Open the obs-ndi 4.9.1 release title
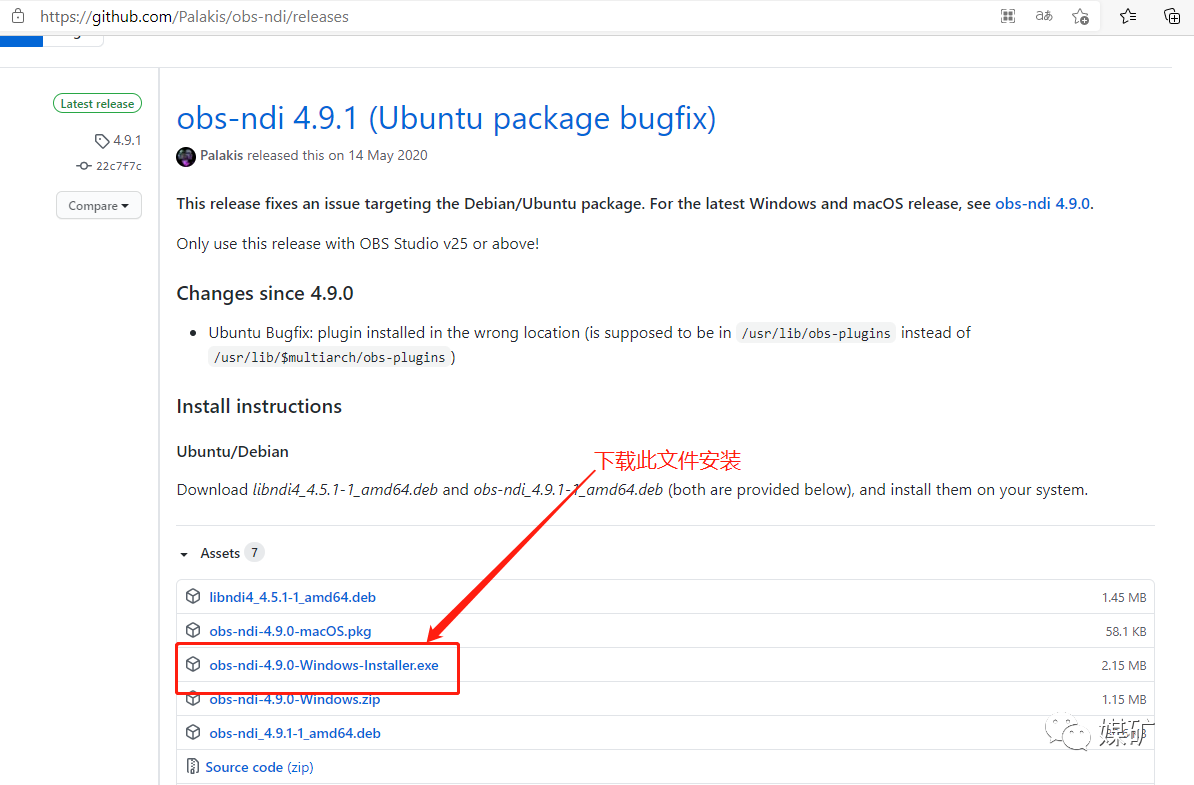Image resolution: width=1194 pixels, height=785 pixels. click(x=446, y=118)
